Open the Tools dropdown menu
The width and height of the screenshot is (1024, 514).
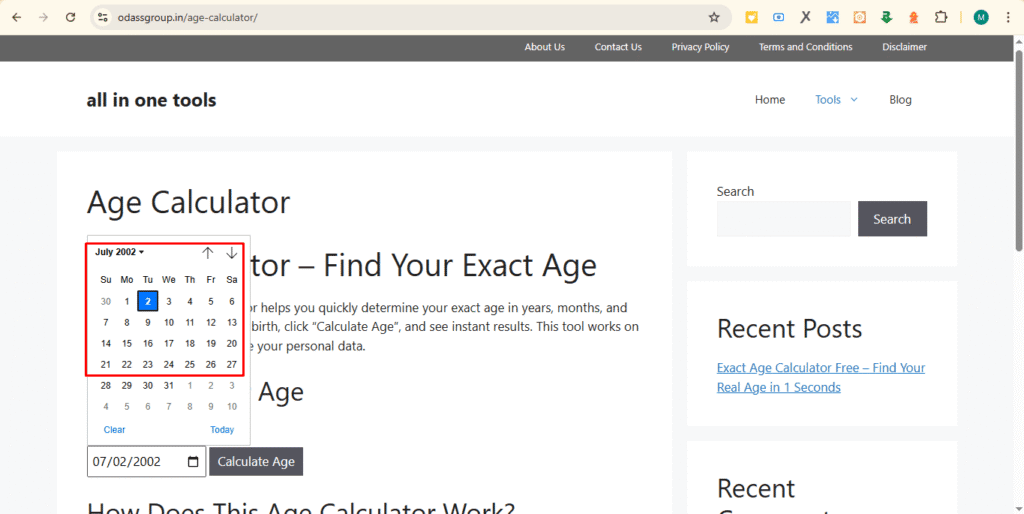836,100
